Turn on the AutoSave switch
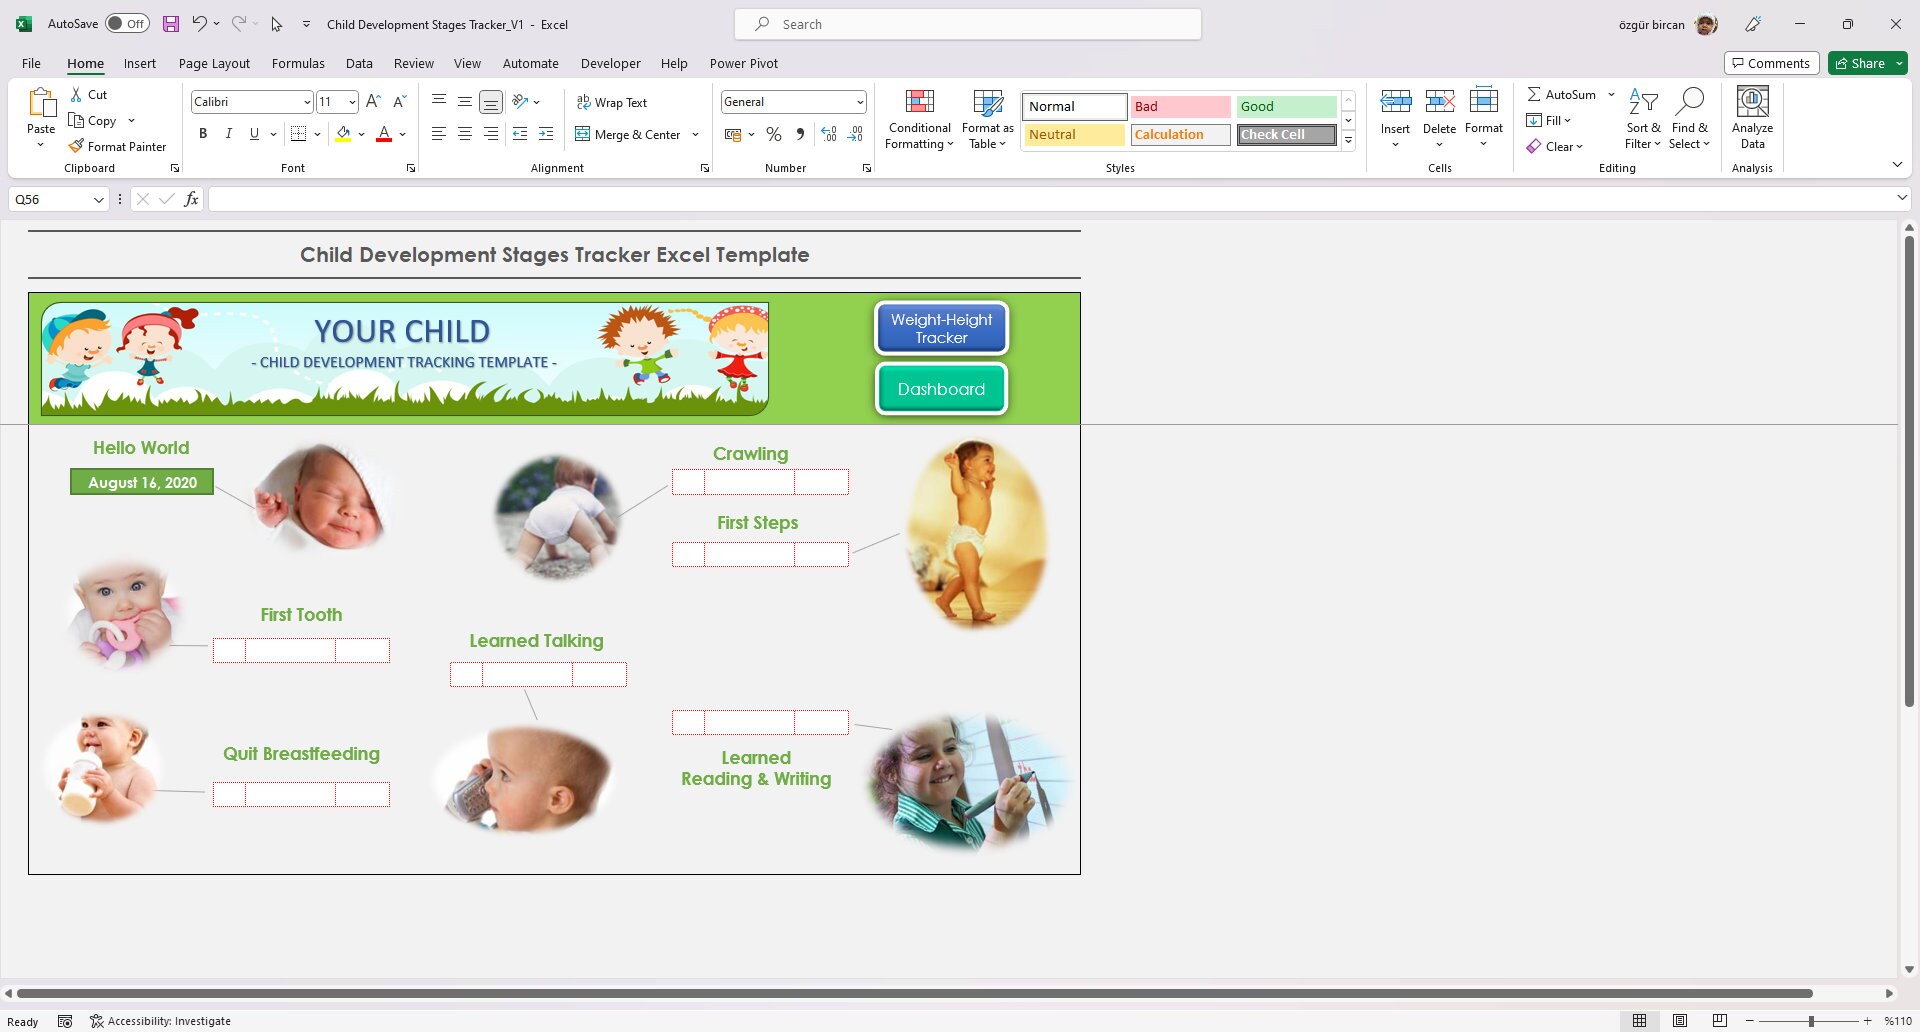The height and width of the screenshot is (1032, 1920). tap(127, 22)
